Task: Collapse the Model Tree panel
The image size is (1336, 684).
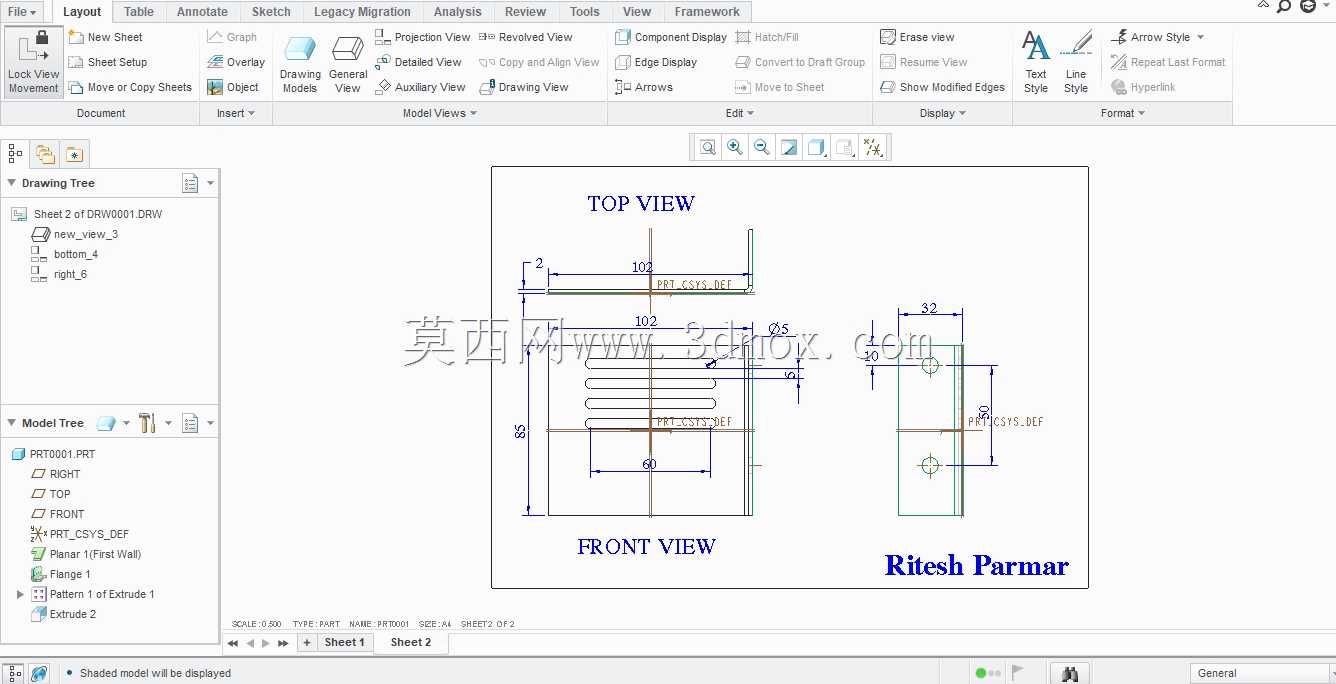Action: pyautogui.click(x=12, y=423)
